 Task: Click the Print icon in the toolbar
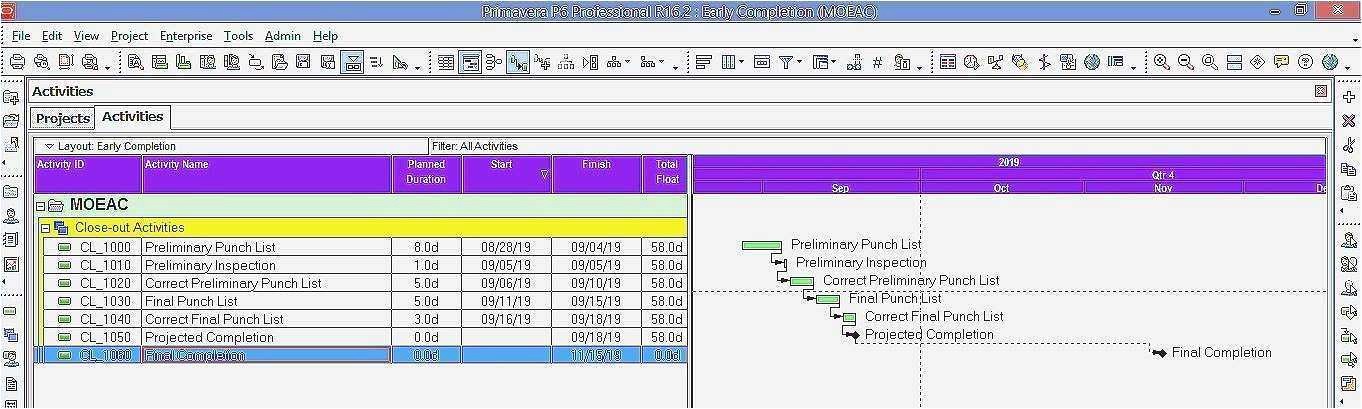point(17,62)
